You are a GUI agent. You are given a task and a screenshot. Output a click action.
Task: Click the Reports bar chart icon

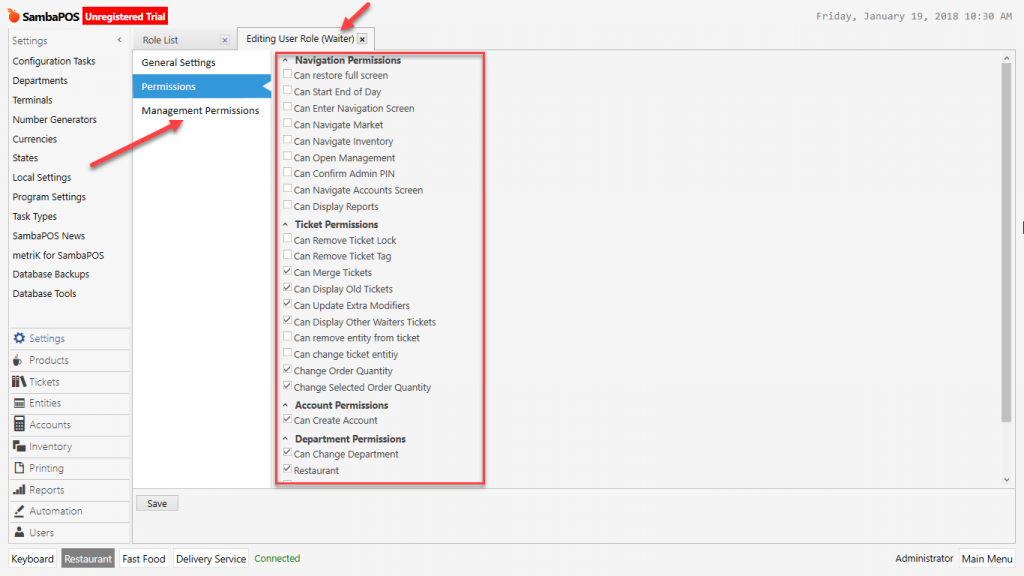pyautogui.click(x=19, y=489)
